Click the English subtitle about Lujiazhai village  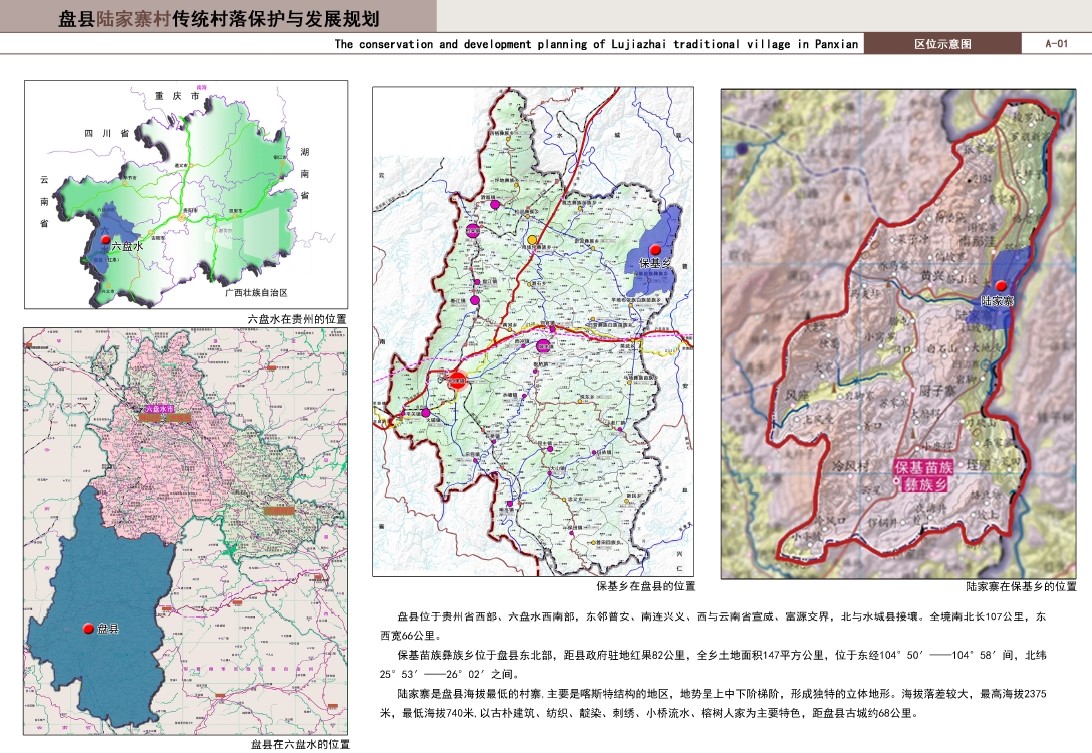tap(596, 44)
